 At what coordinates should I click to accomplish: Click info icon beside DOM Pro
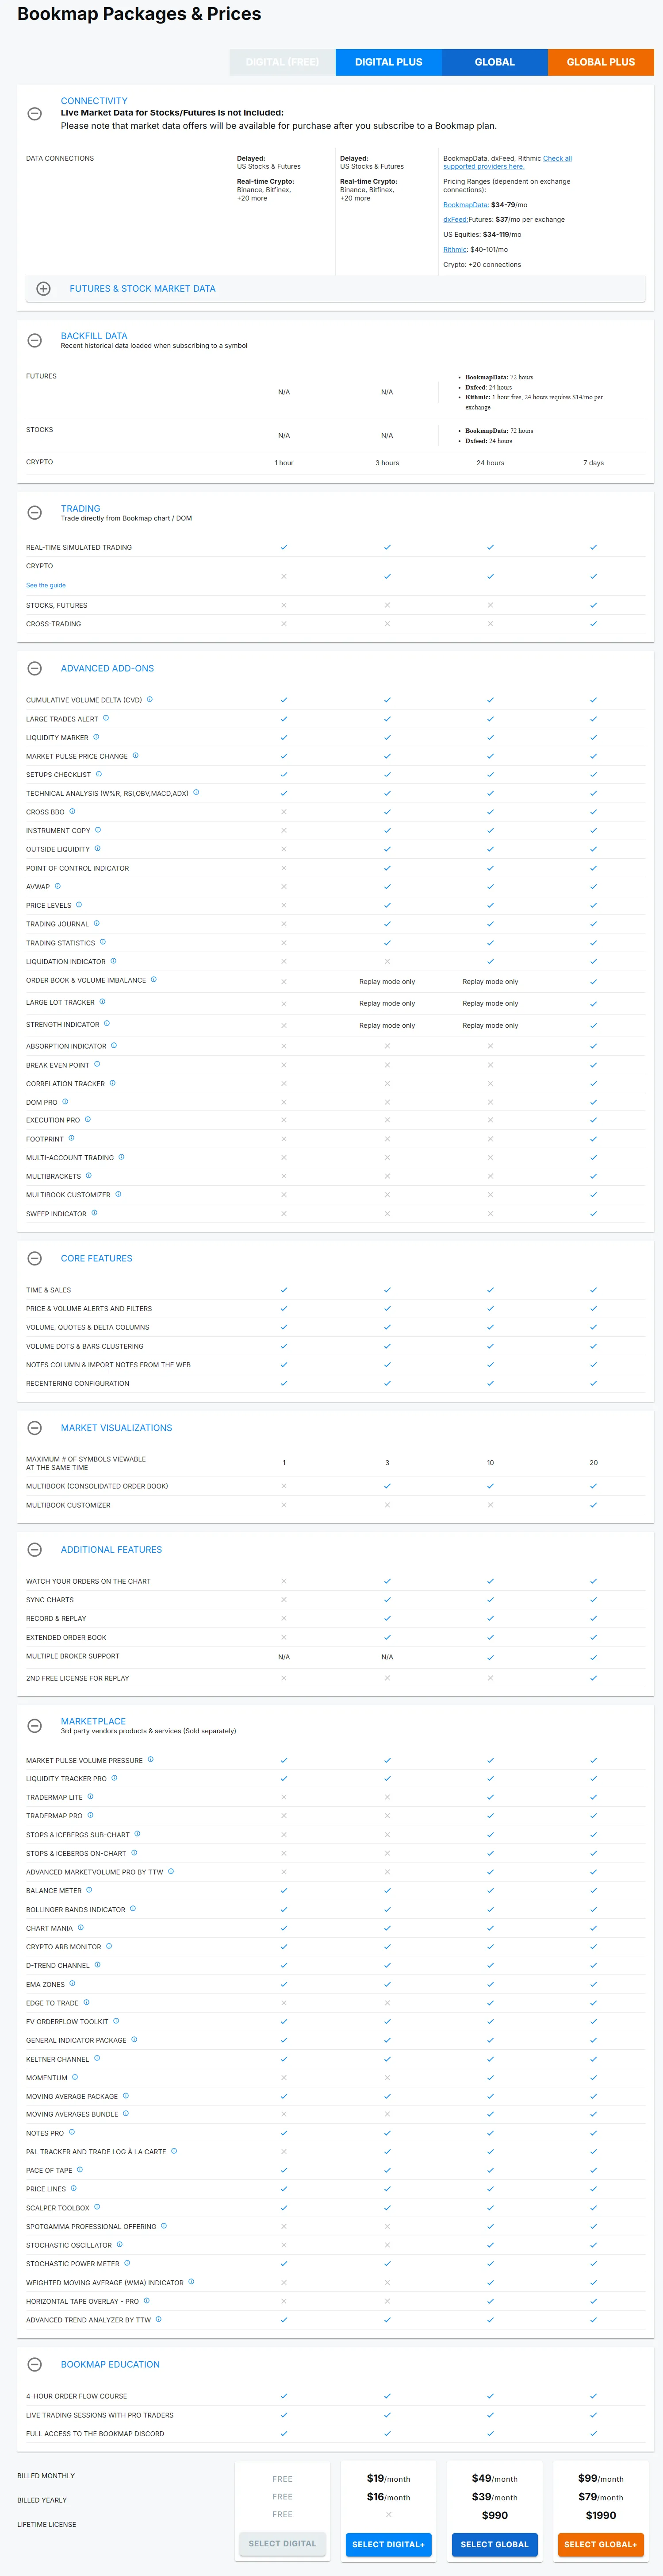[65, 1101]
